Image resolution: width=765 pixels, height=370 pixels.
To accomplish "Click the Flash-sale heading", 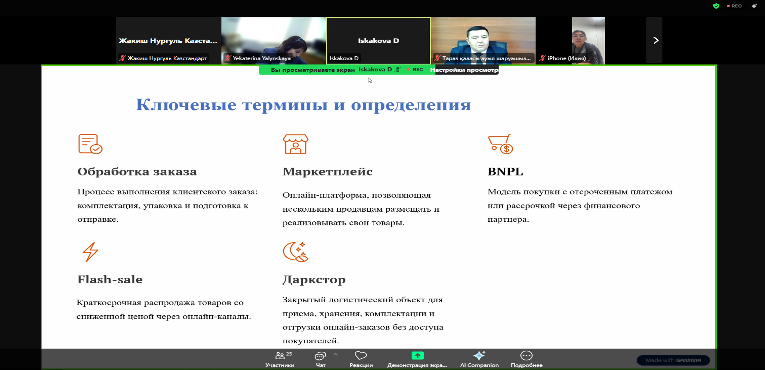I will pos(110,280).
